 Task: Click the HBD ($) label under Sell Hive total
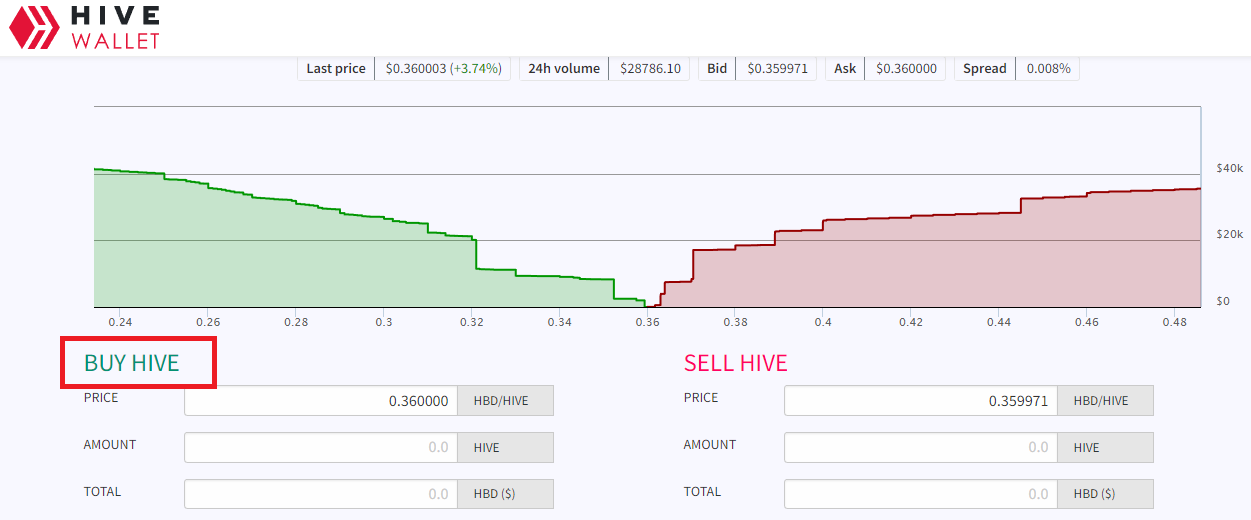click(1105, 494)
